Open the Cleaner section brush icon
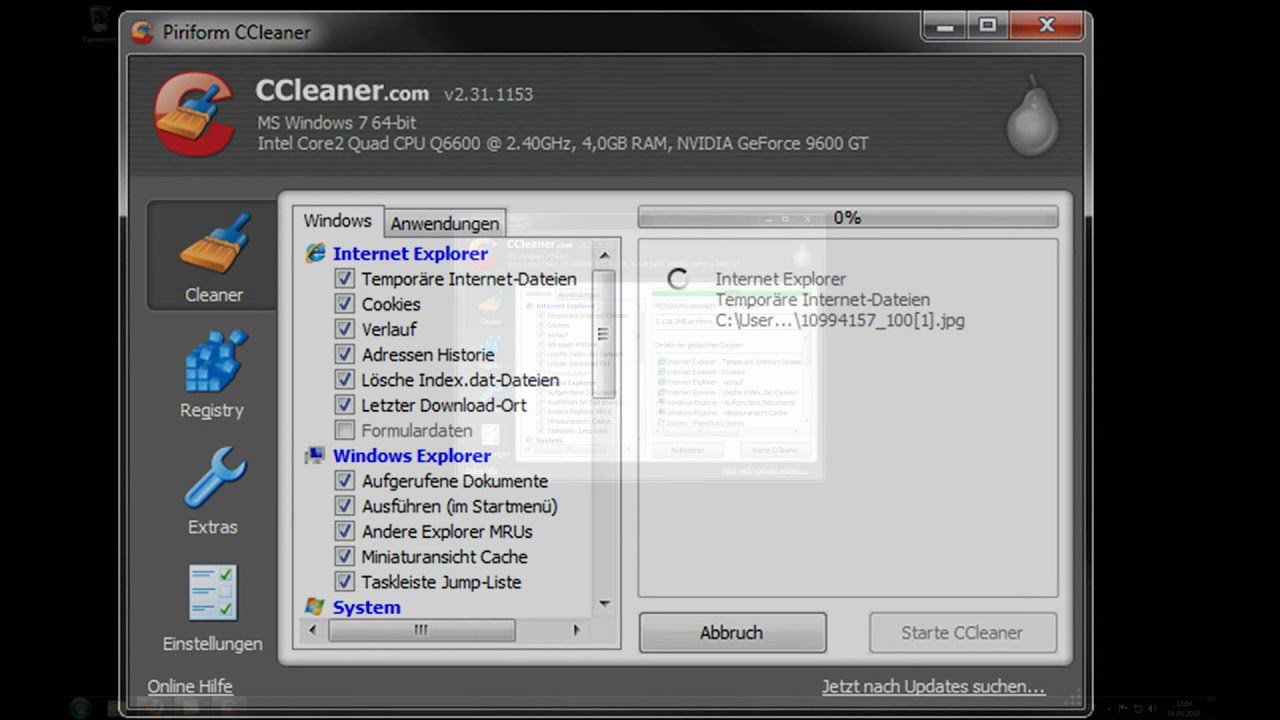1280x720 pixels. pyautogui.click(x=214, y=243)
